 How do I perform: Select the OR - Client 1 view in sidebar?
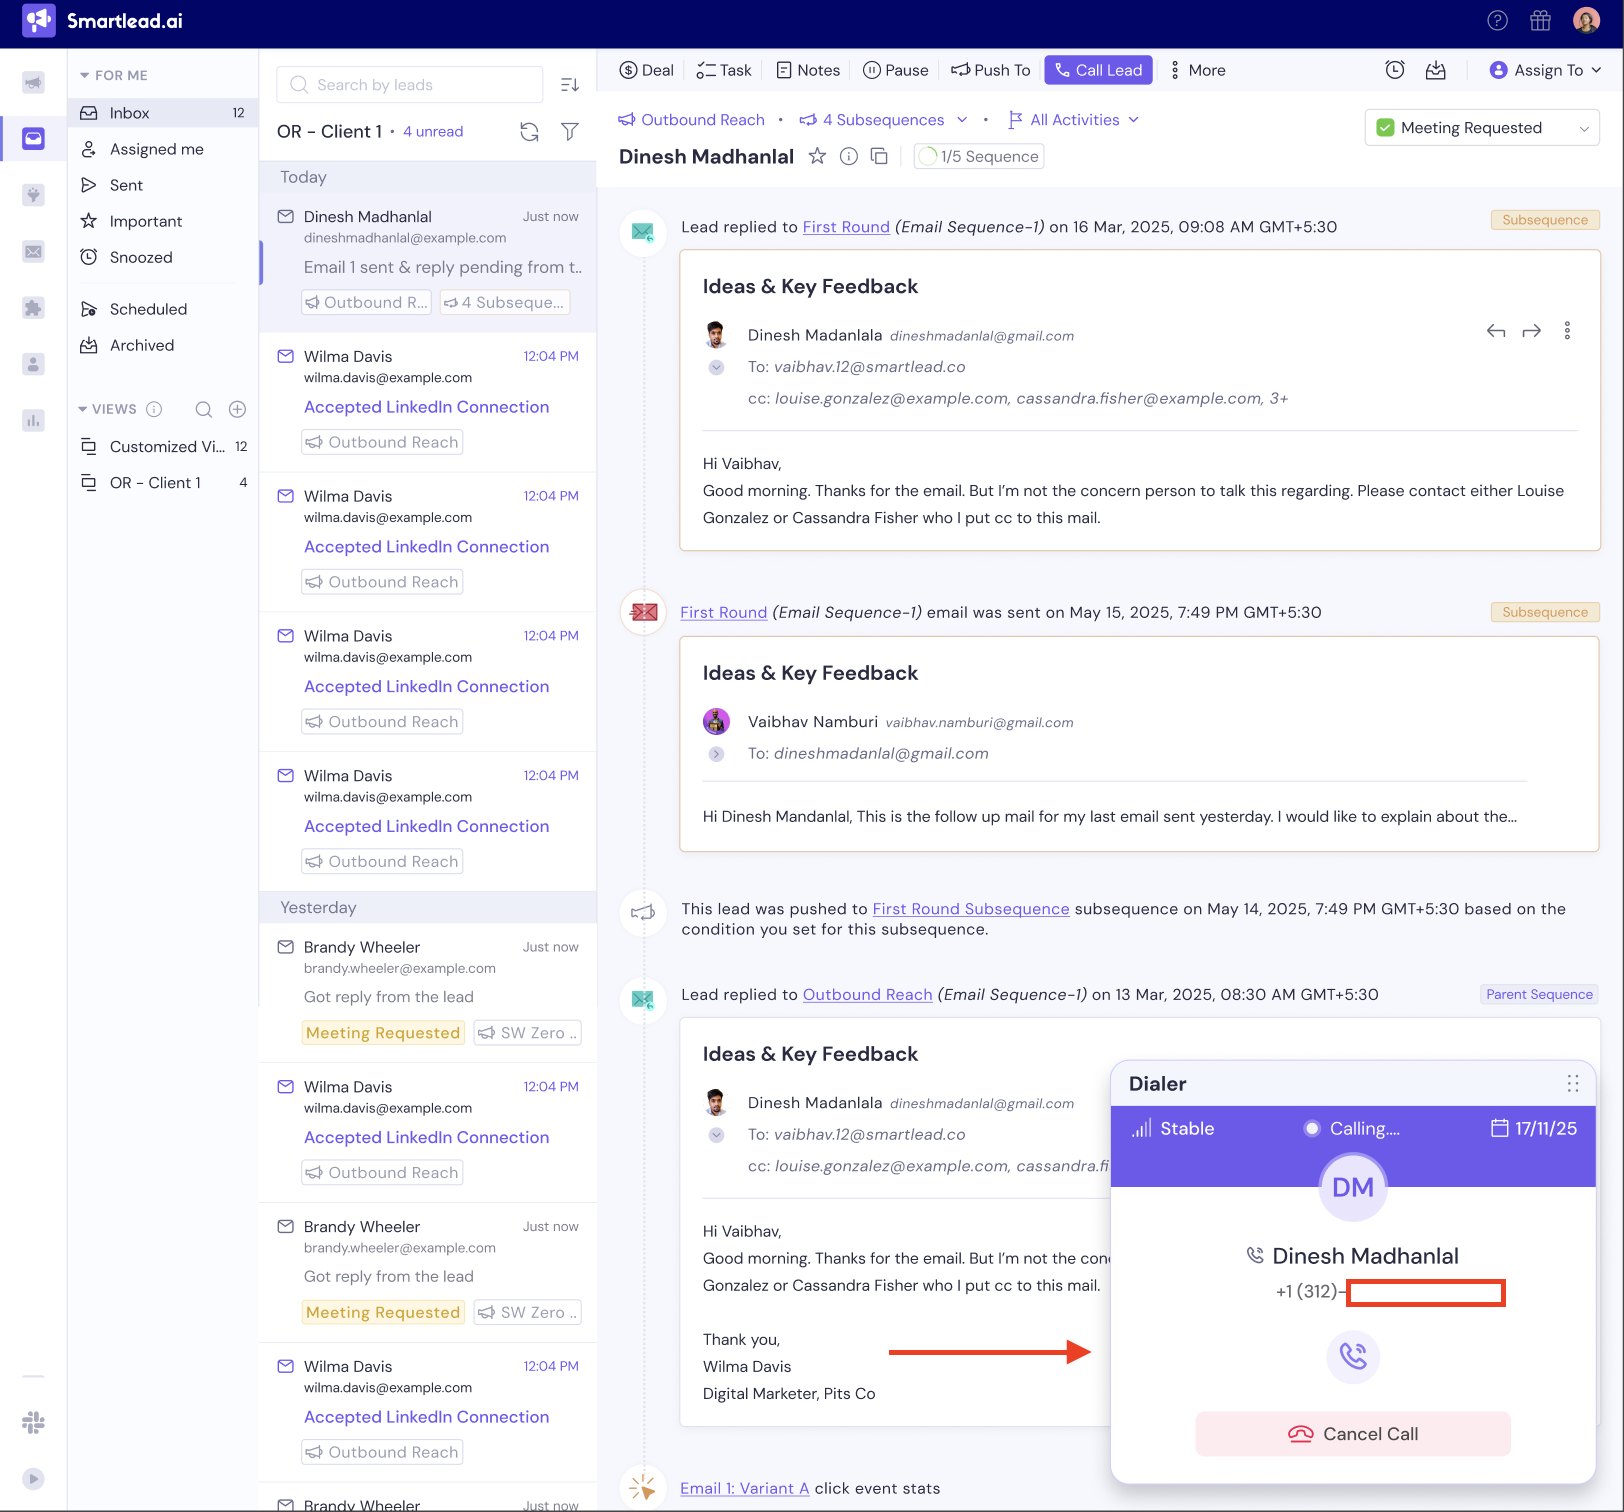(x=163, y=482)
